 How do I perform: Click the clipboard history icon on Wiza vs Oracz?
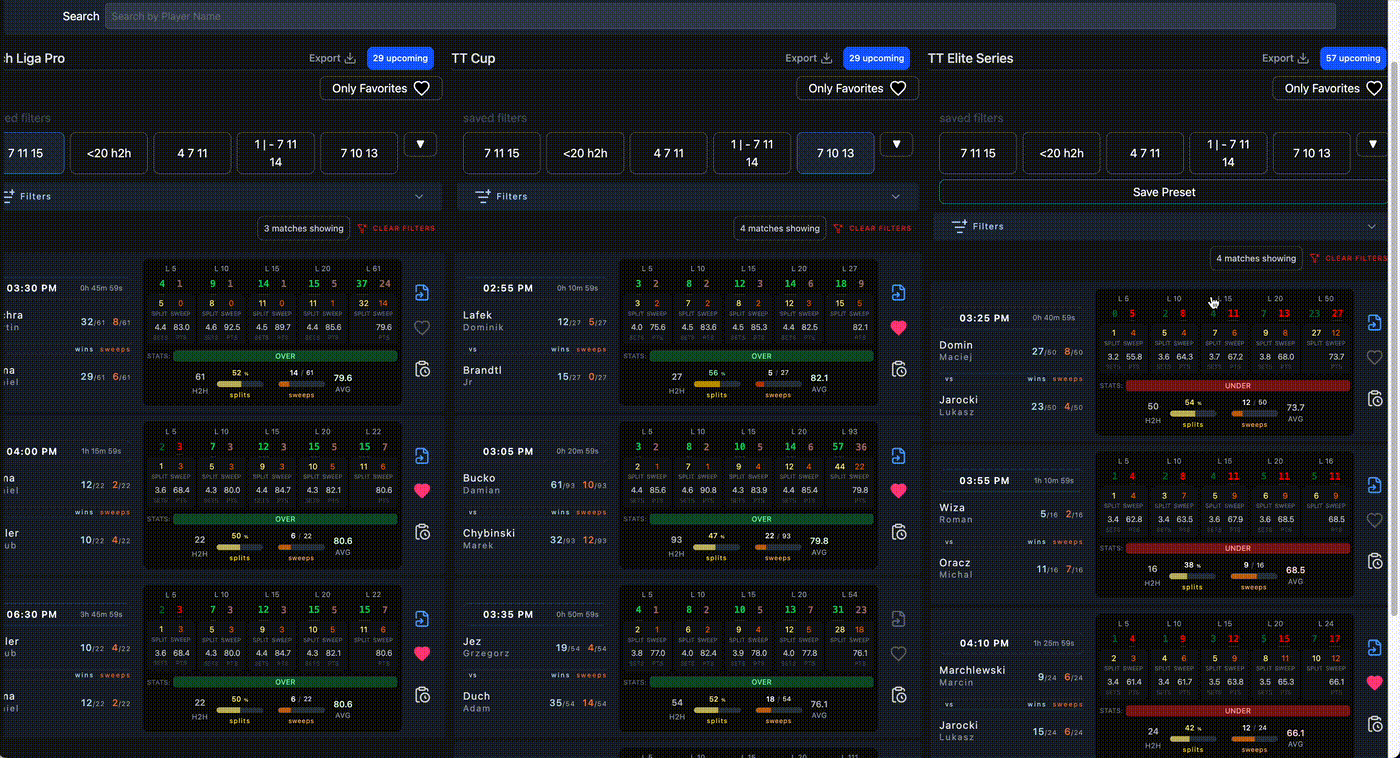pyautogui.click(x=1375, y=561)
